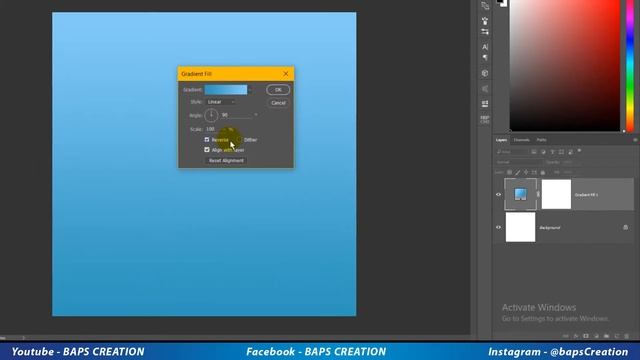Click the vertical hue slider strip
The height and width of the screenshot is (360, 640).
point(630,65)
